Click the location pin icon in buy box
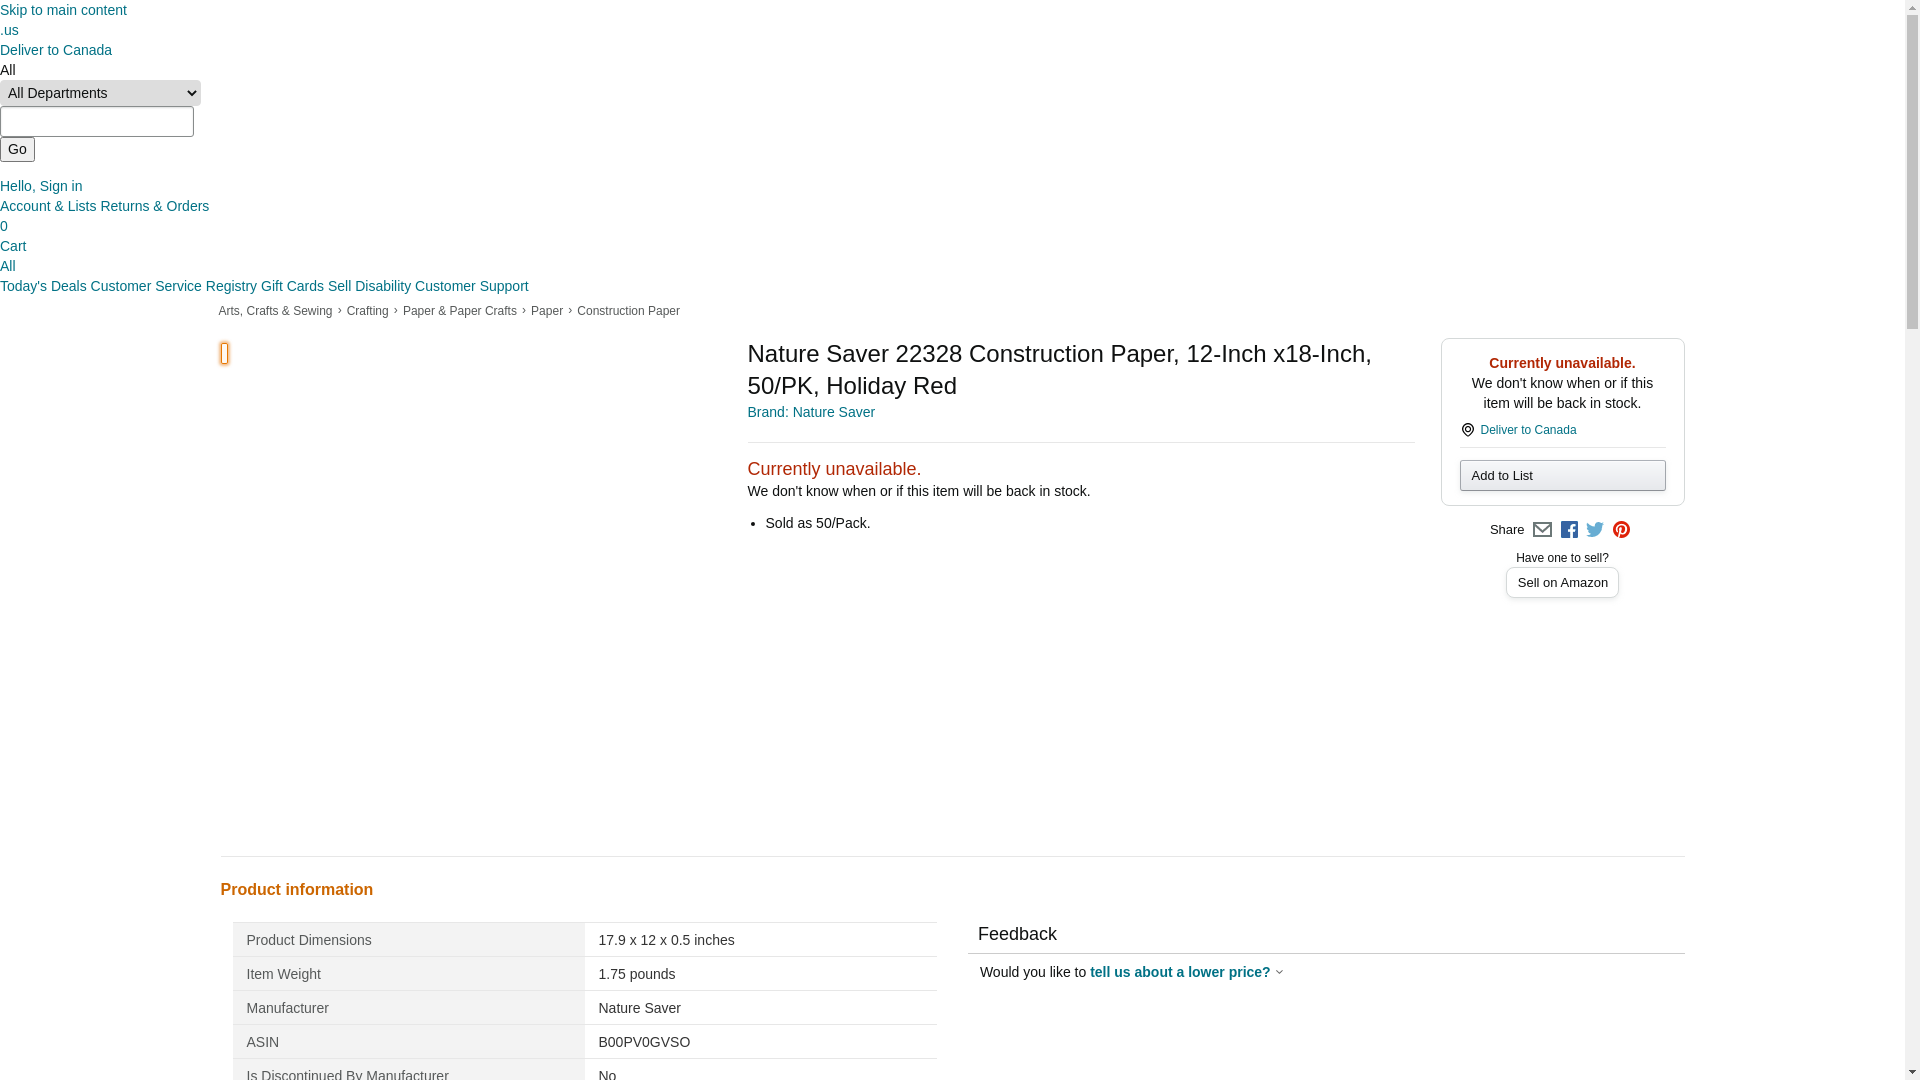 1467,430
